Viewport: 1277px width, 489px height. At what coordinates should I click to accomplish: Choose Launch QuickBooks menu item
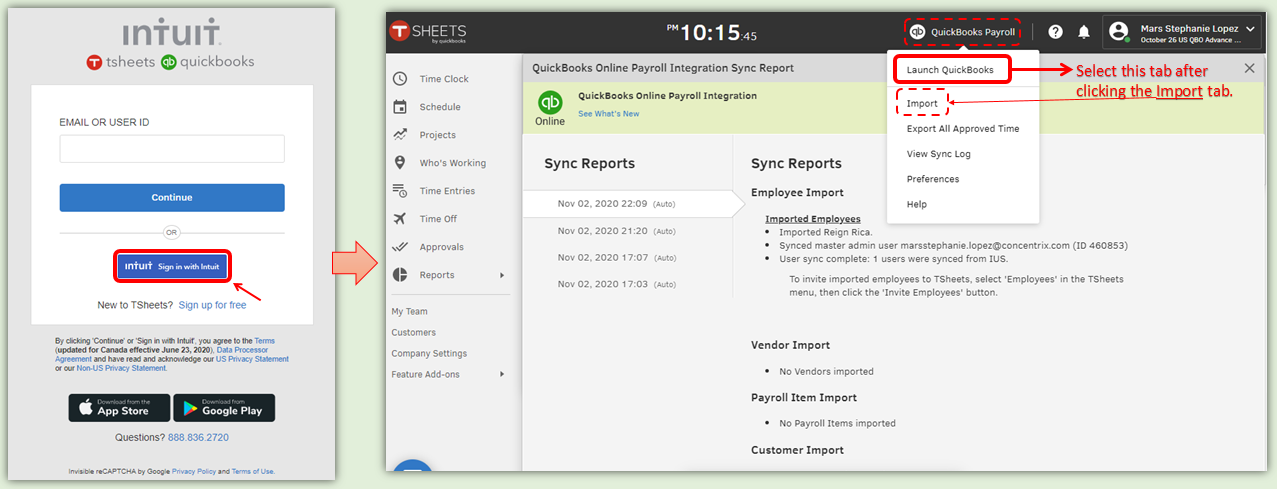[950, 70]
